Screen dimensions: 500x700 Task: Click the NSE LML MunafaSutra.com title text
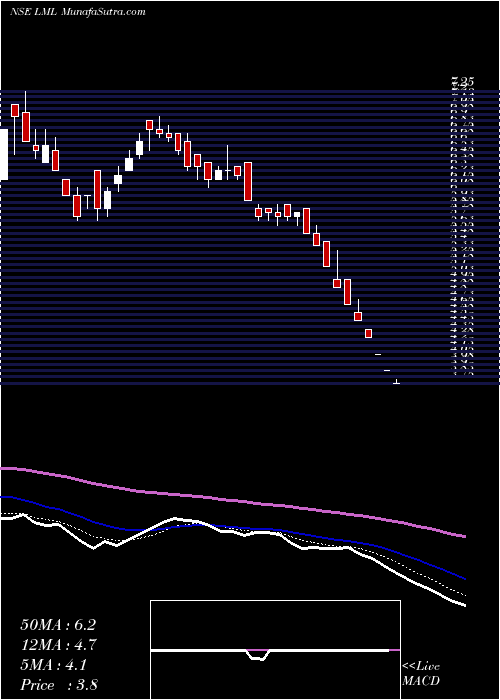point(78,12)
